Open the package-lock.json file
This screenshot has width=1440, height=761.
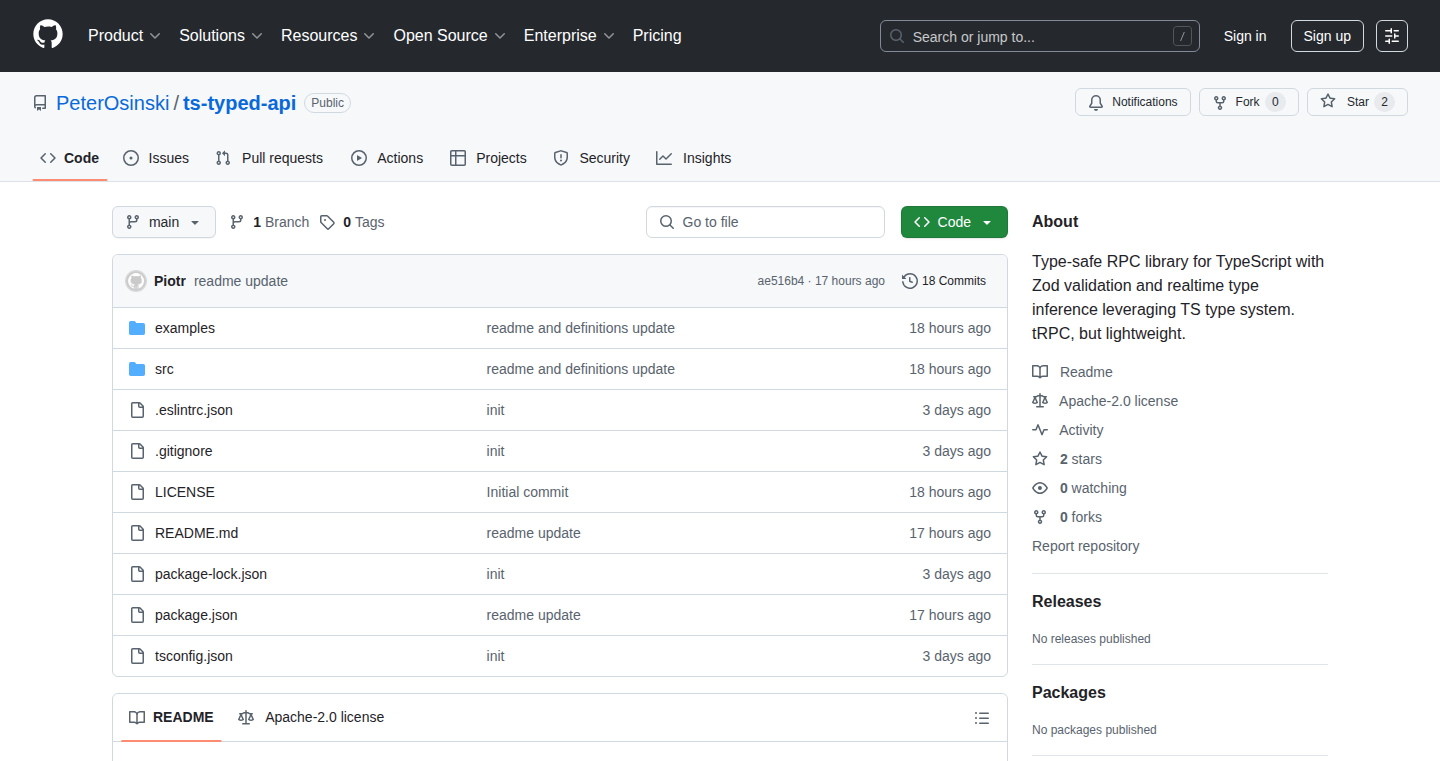(x=211, y=574)
